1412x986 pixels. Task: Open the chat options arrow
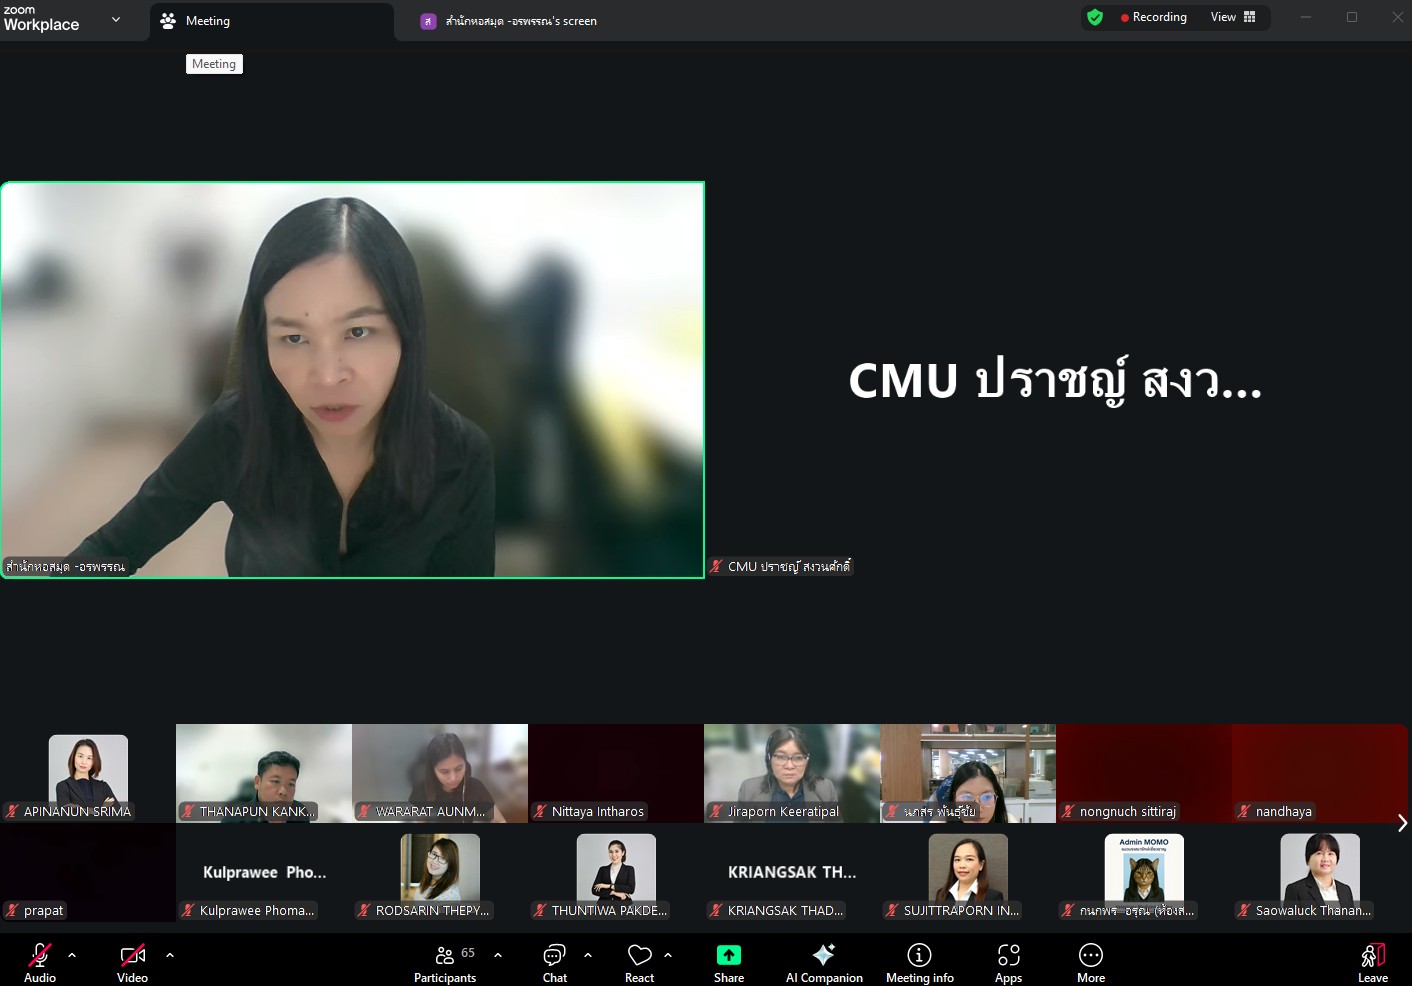[x=588, y=955]
